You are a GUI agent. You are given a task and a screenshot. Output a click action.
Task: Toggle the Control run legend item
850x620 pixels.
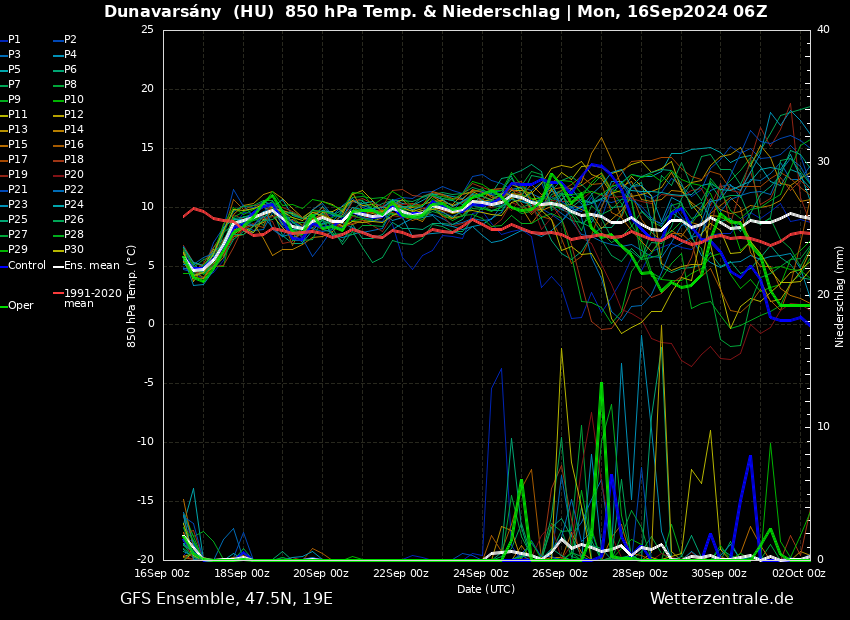pyautogui.click(x=26, y=266)
